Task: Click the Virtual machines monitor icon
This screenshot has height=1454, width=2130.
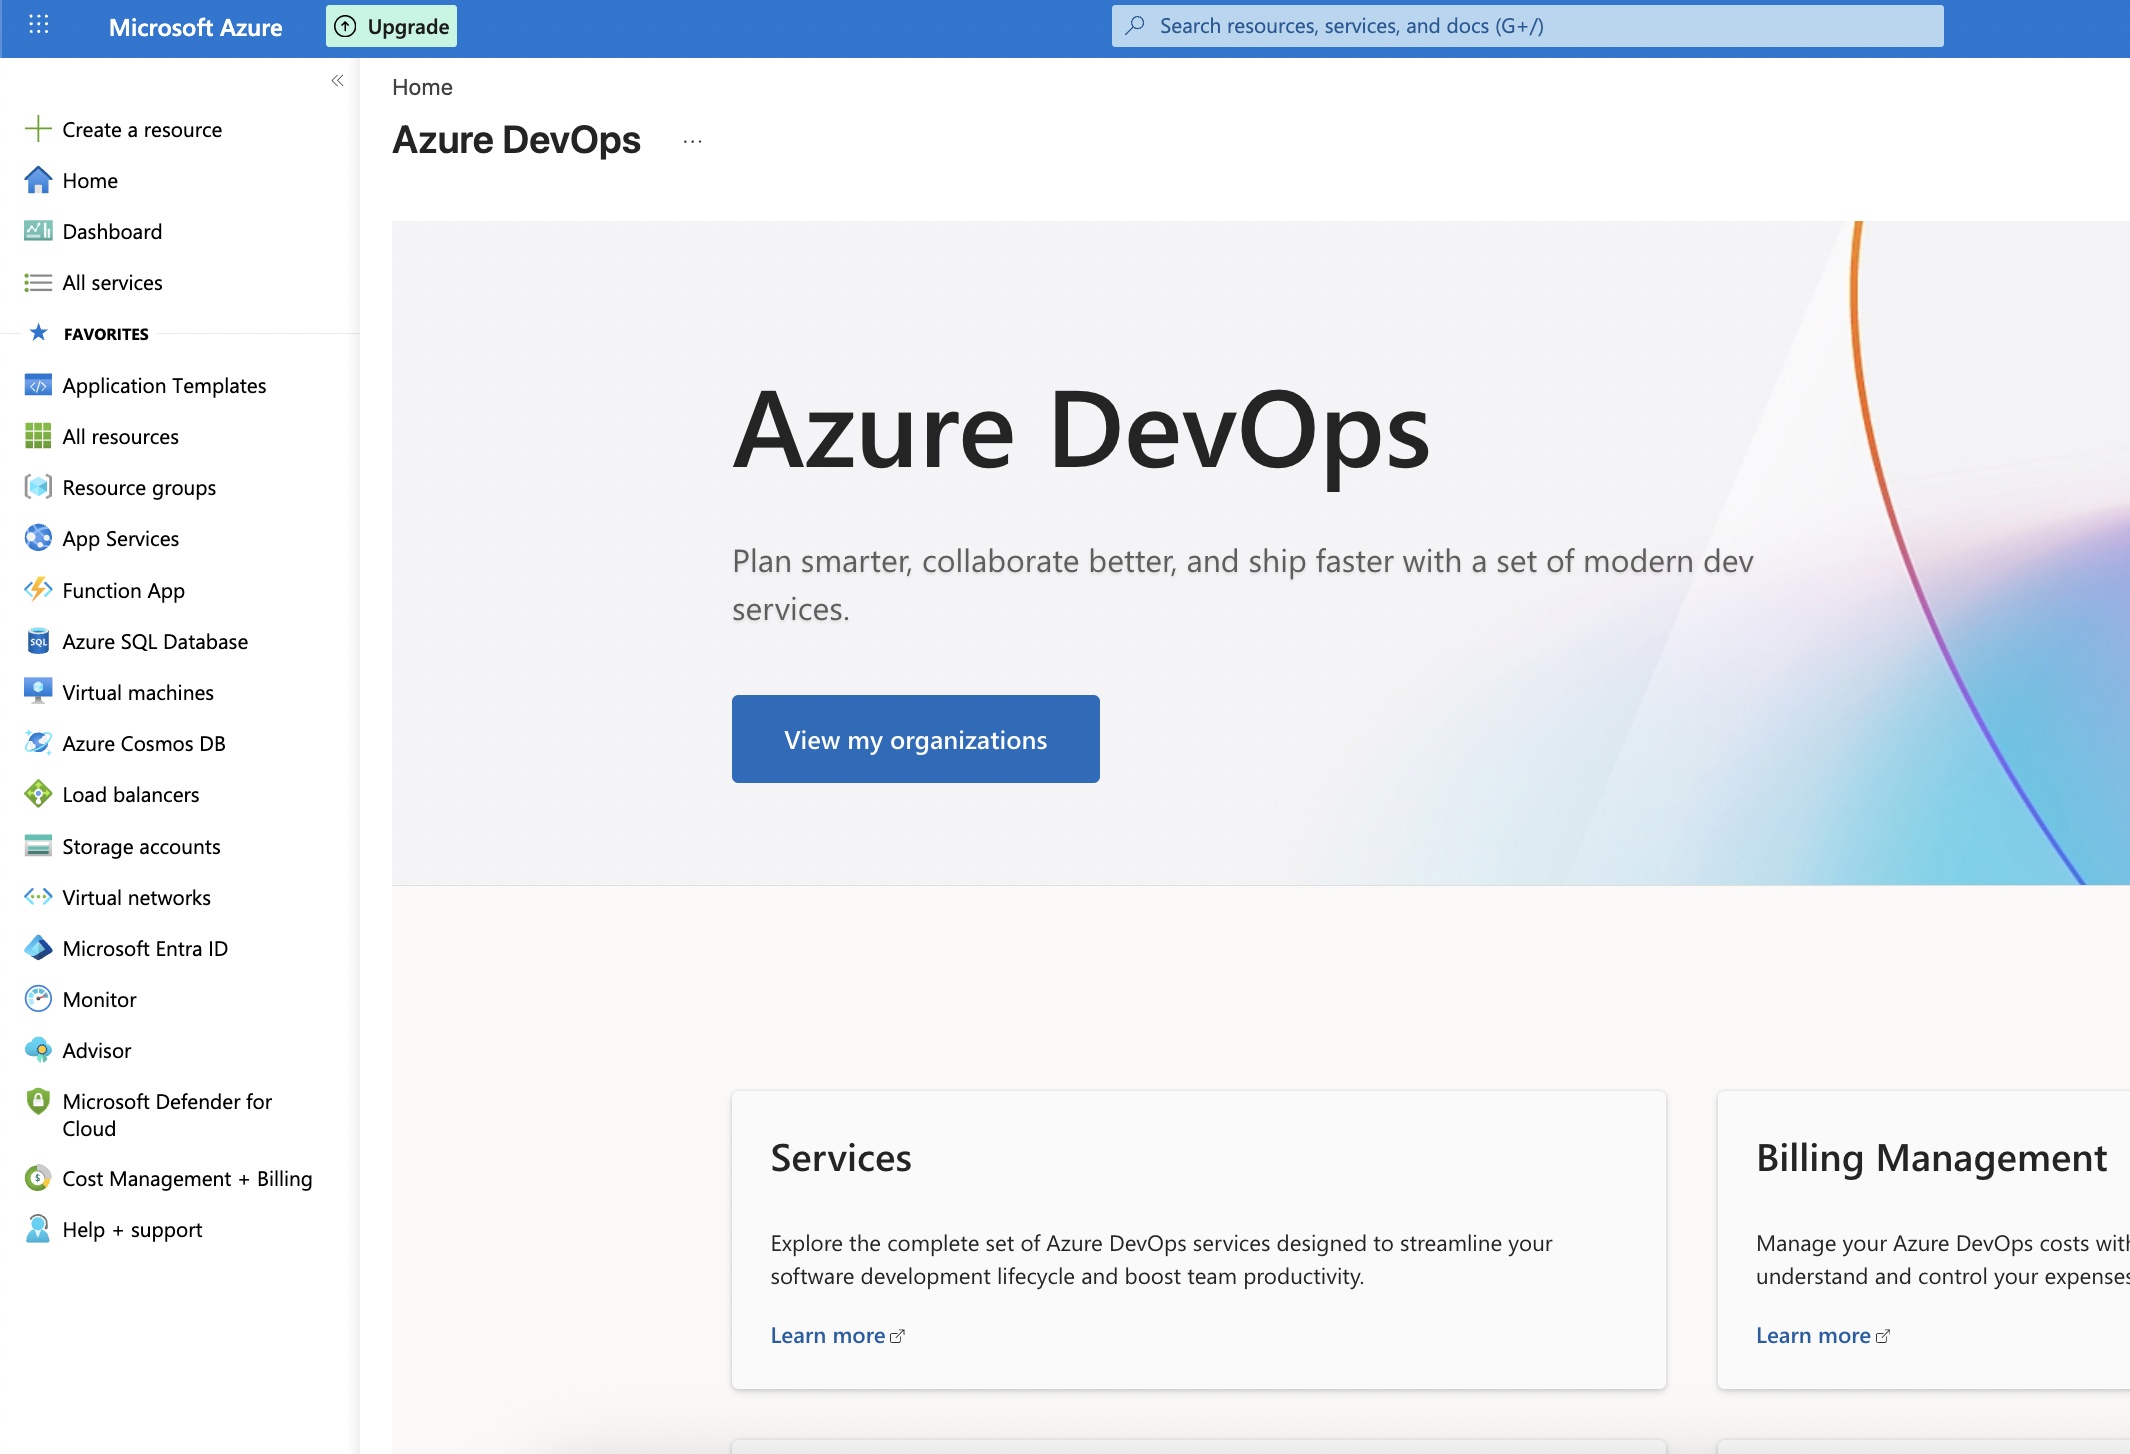Action: pos(38,692)
